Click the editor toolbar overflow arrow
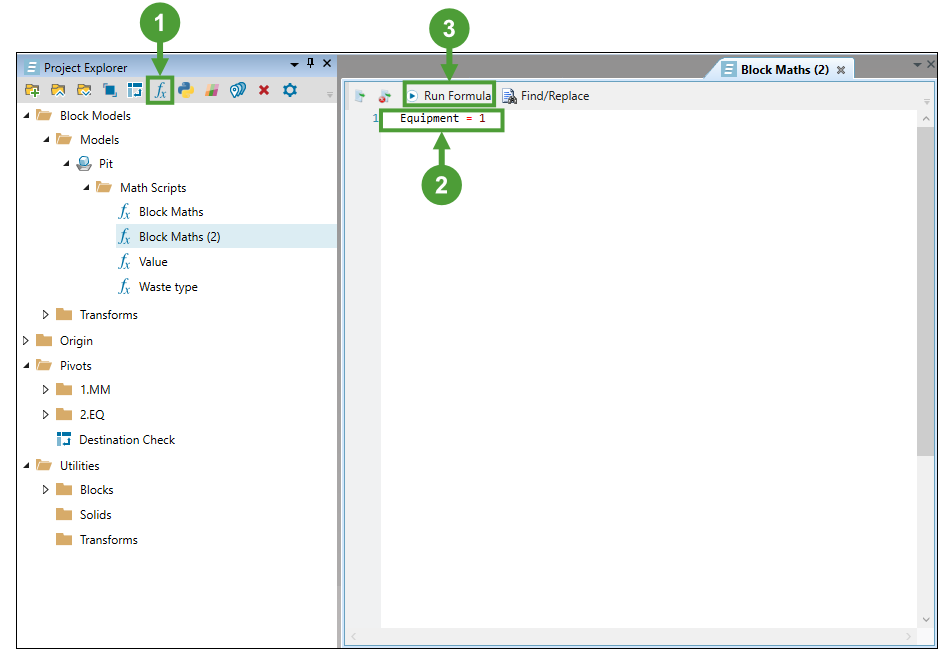The height and width of the screenshot is (652, 941). pyautogui.click(x=927, y=101)
